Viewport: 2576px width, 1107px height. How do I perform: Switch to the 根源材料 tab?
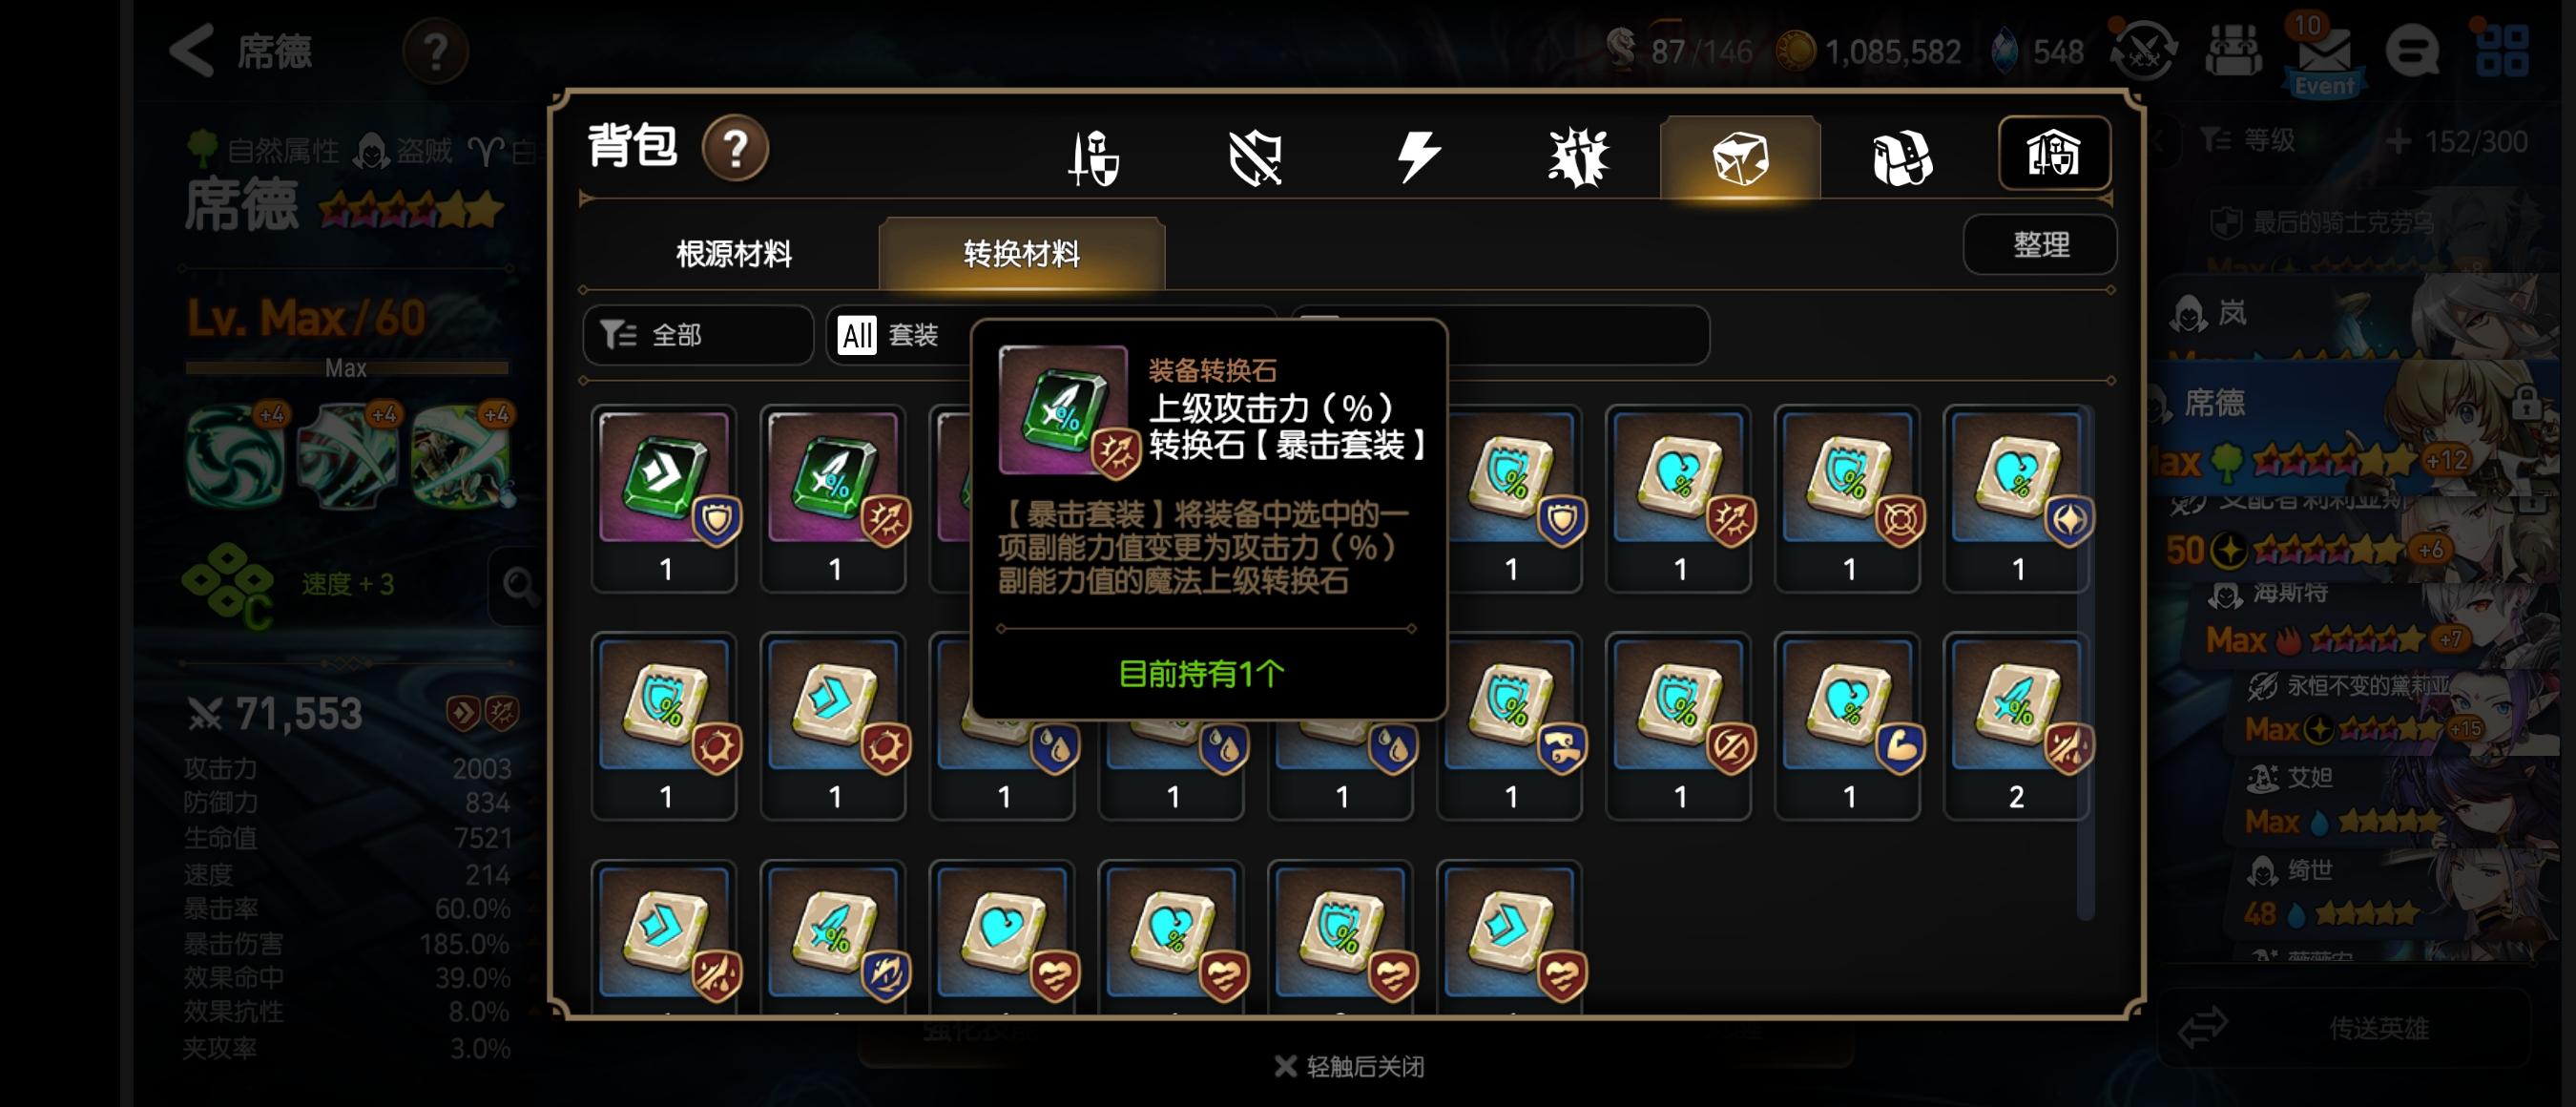click(x=734, y=254)
